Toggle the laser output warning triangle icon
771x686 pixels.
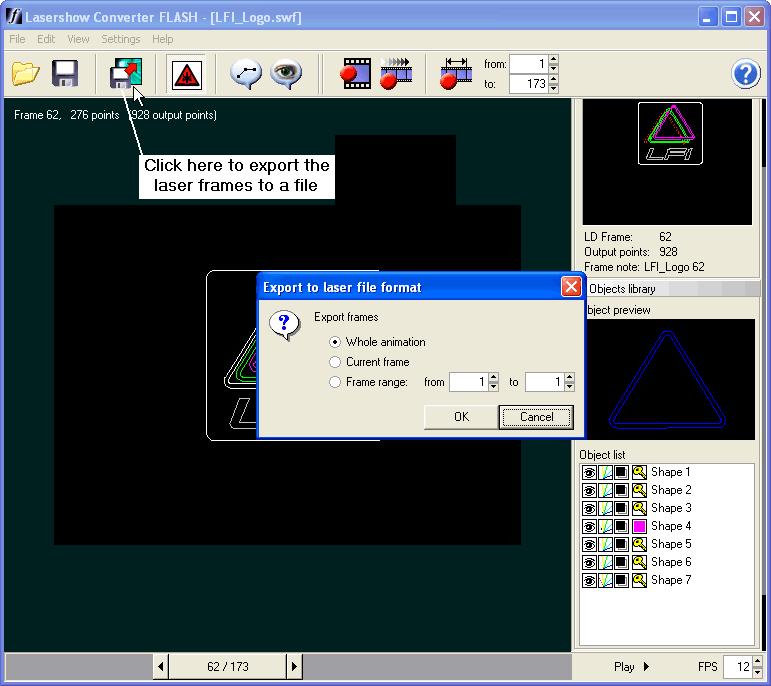click(x=186, y=75)
